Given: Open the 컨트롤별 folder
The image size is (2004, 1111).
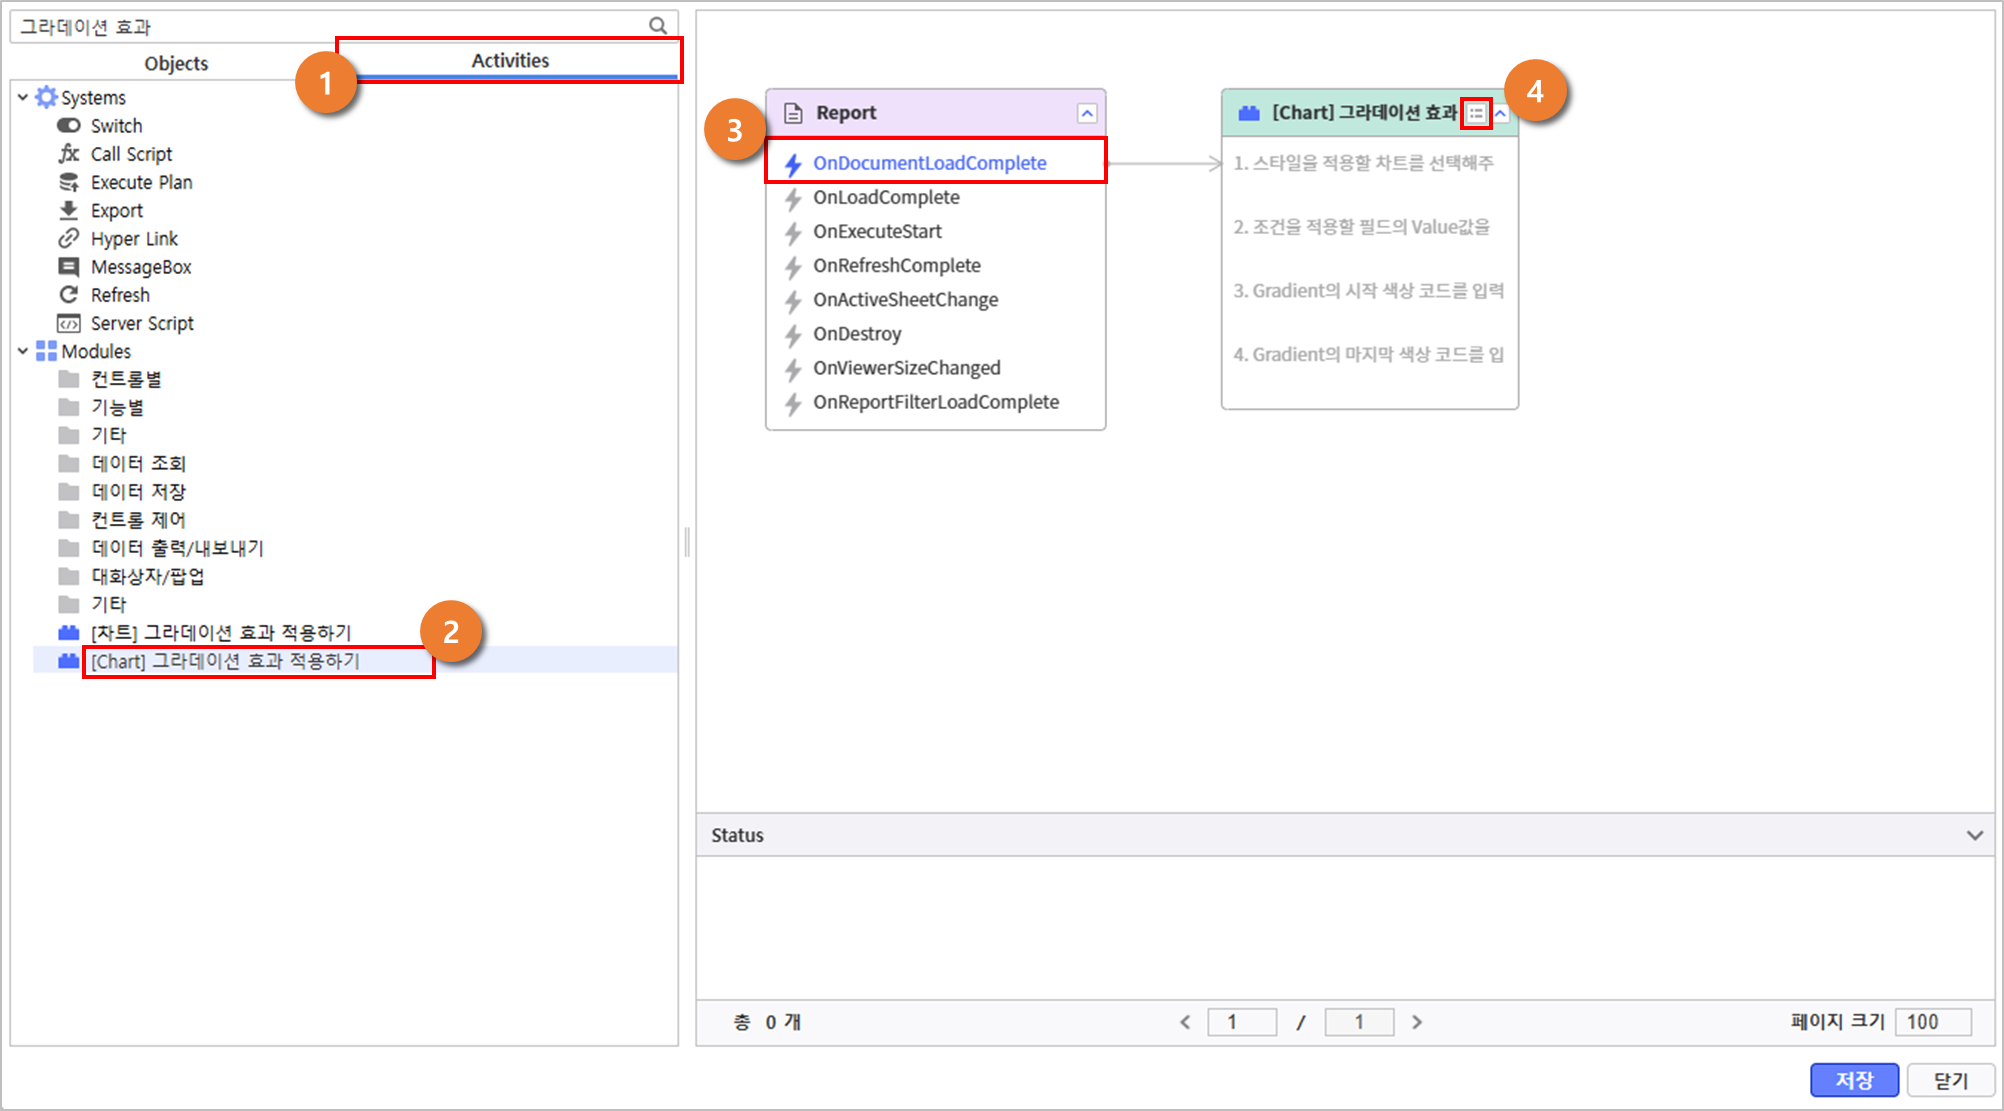Looking at the screenshot, I should 126,379.
